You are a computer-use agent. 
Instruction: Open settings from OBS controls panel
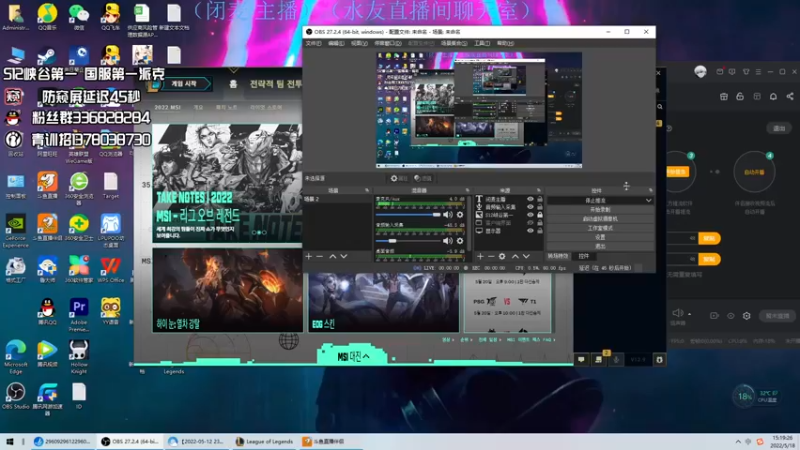(x=600, y=237)
